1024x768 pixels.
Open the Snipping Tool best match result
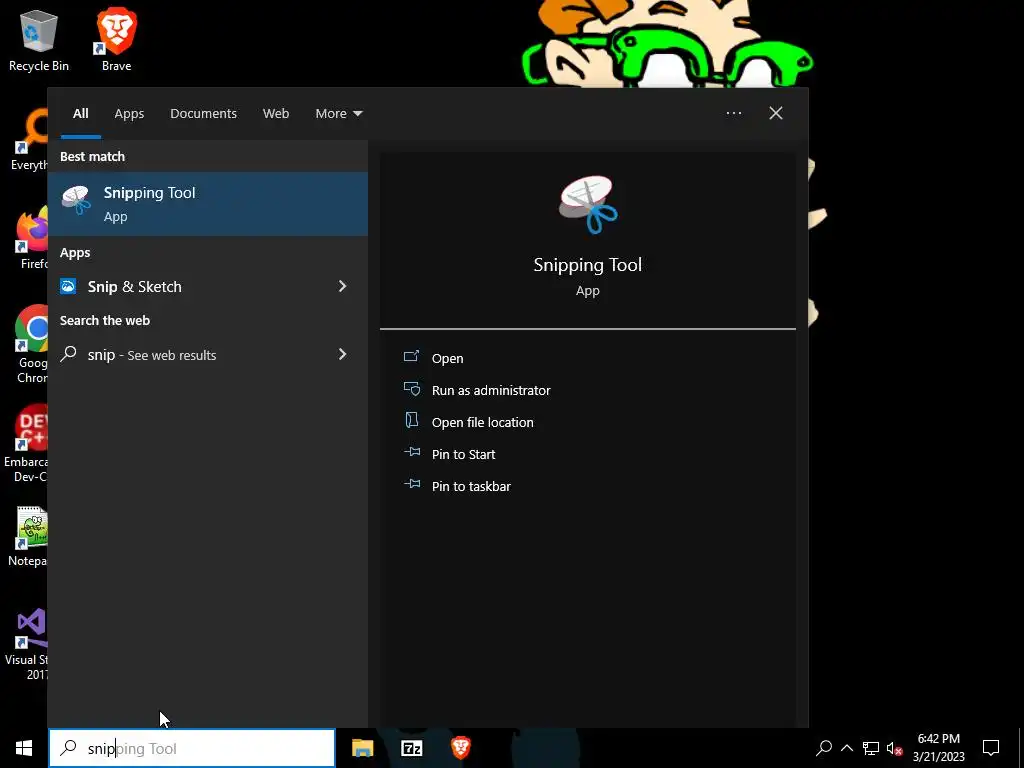[x=208, y=204]
